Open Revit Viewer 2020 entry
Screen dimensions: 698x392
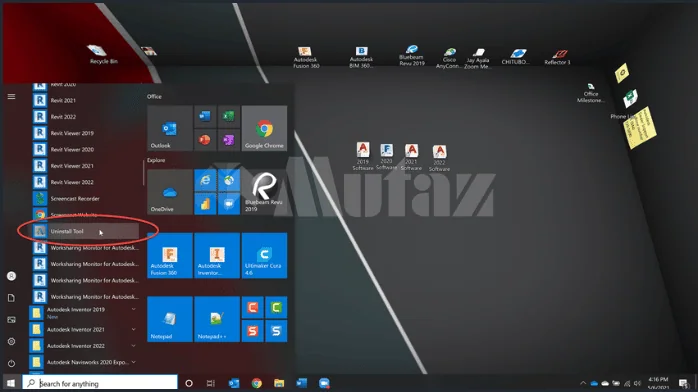tap(85, 150)
